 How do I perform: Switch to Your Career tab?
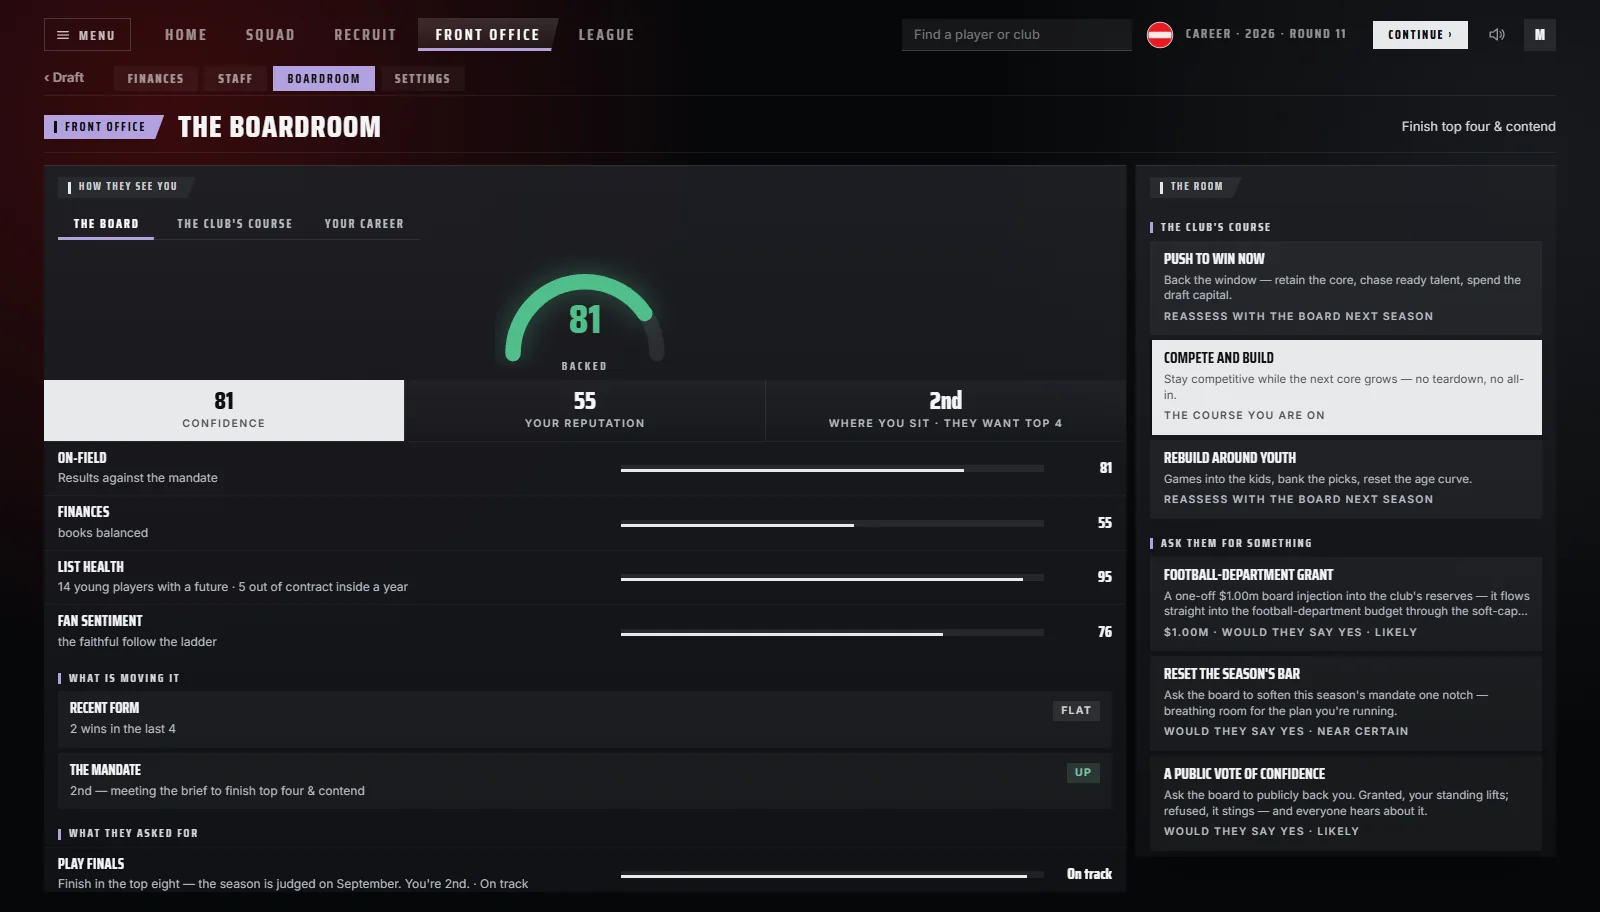364,224
